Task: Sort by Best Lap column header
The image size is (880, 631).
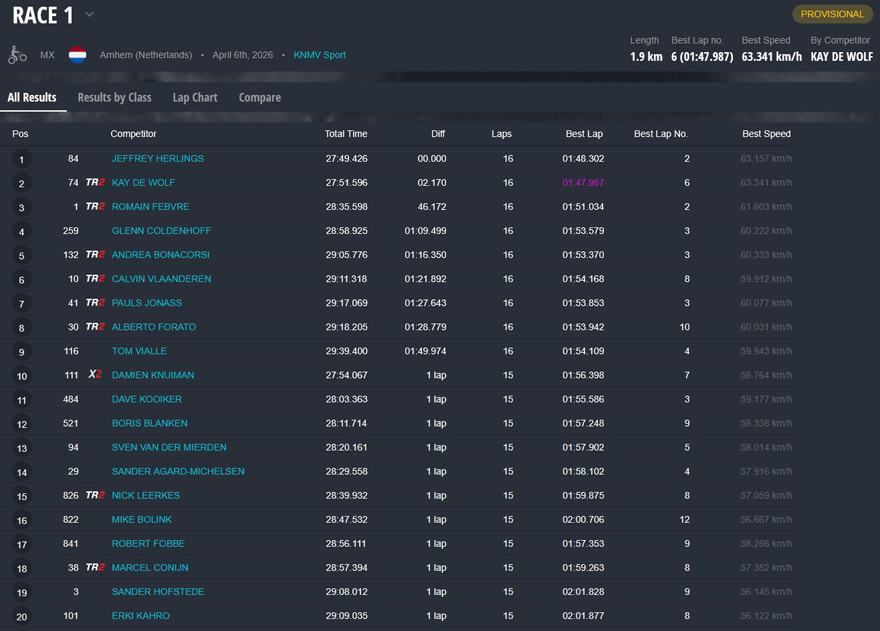Action: tap(583, 134)
